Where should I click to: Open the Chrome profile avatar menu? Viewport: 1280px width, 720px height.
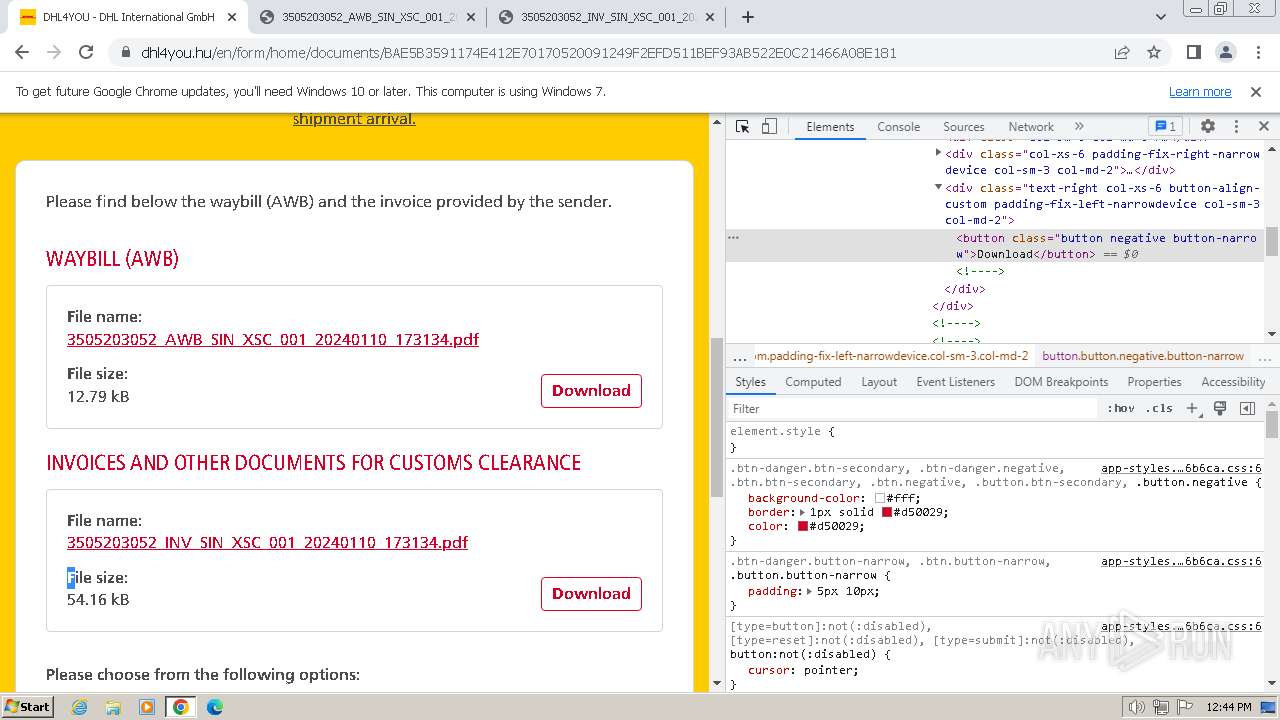pyautogui.click(x=1226, y=53)
